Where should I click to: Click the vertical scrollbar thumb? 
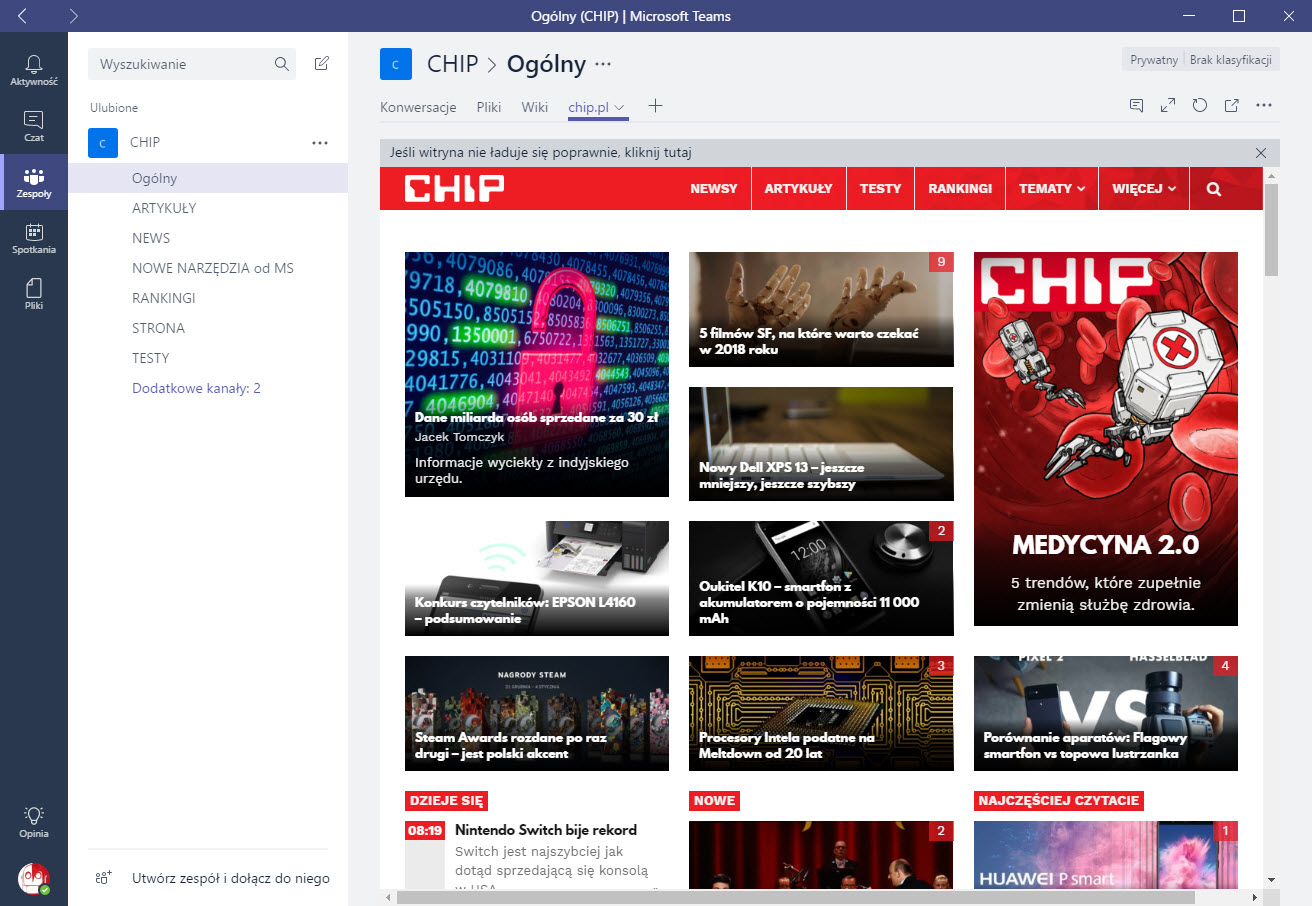(x=1271, y=229)
